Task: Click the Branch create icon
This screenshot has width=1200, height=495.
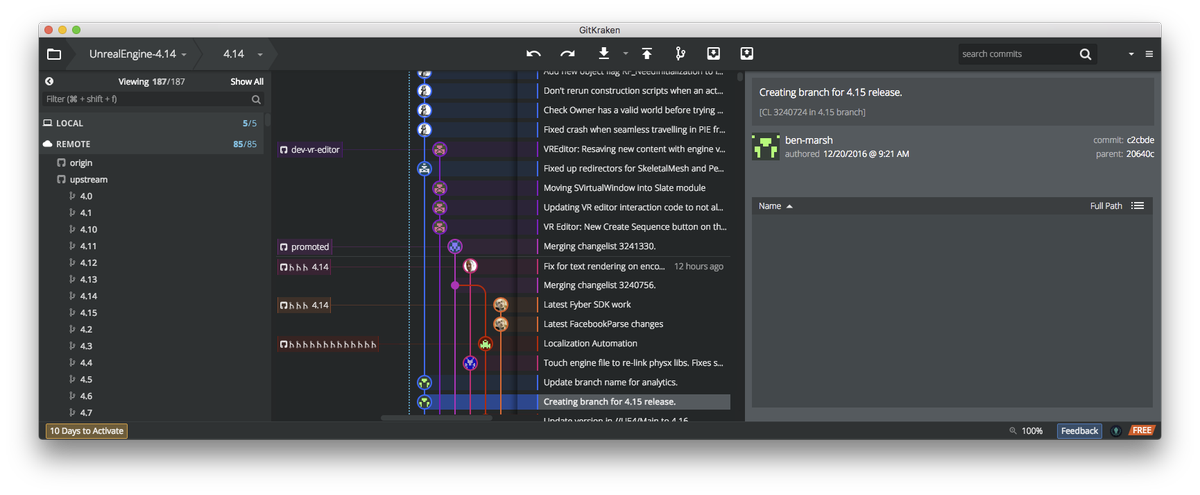Action: click(681, 54)
